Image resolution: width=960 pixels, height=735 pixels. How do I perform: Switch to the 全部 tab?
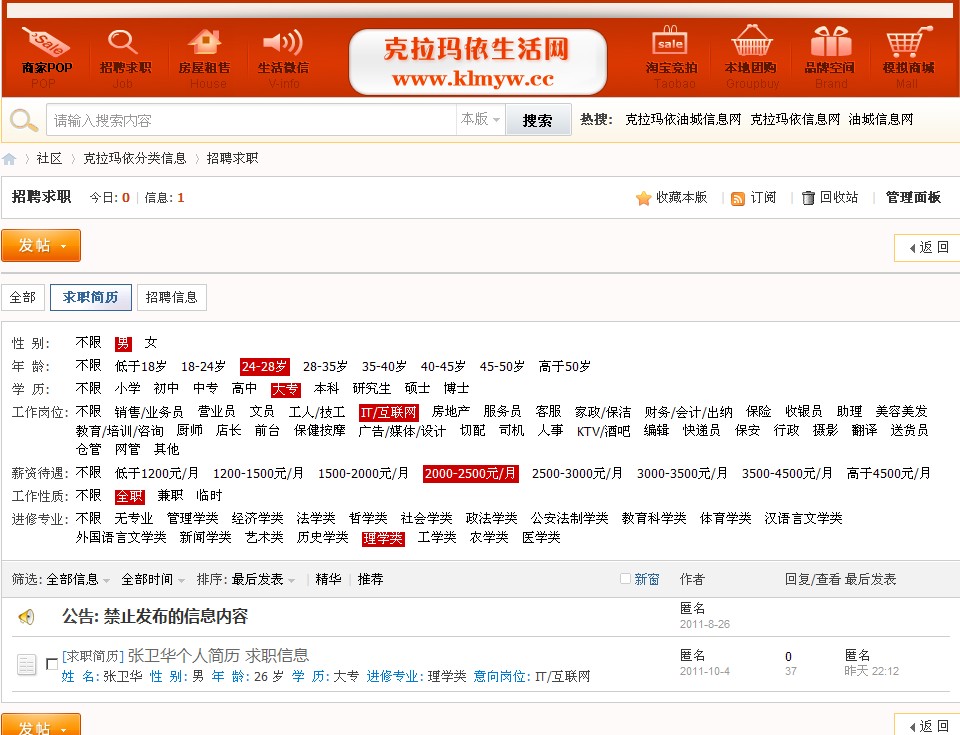[22, 297]
